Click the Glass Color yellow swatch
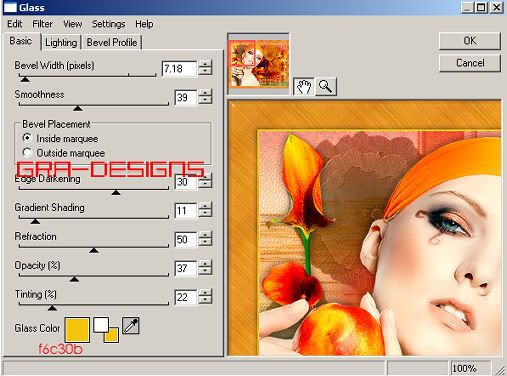Viewport: 507px width, 376px height. coord(77,330)
